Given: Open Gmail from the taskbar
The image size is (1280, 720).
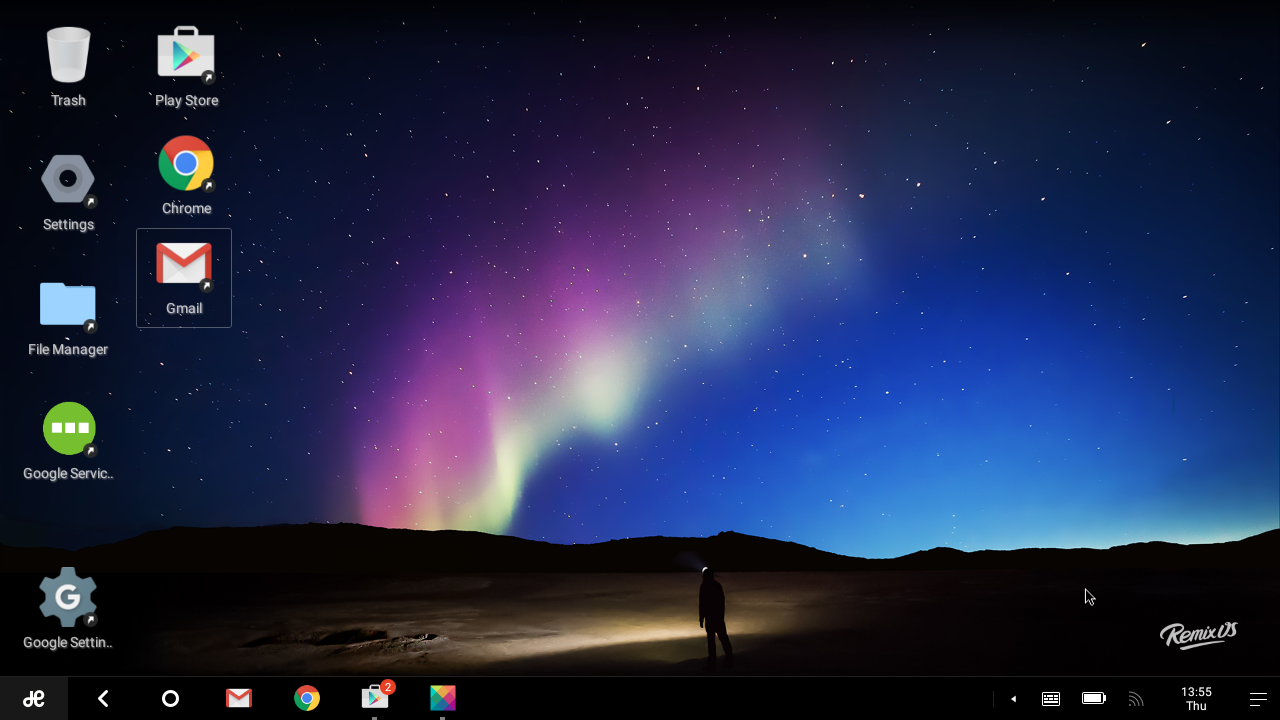Looking at the screenshot, I should 238,699.
